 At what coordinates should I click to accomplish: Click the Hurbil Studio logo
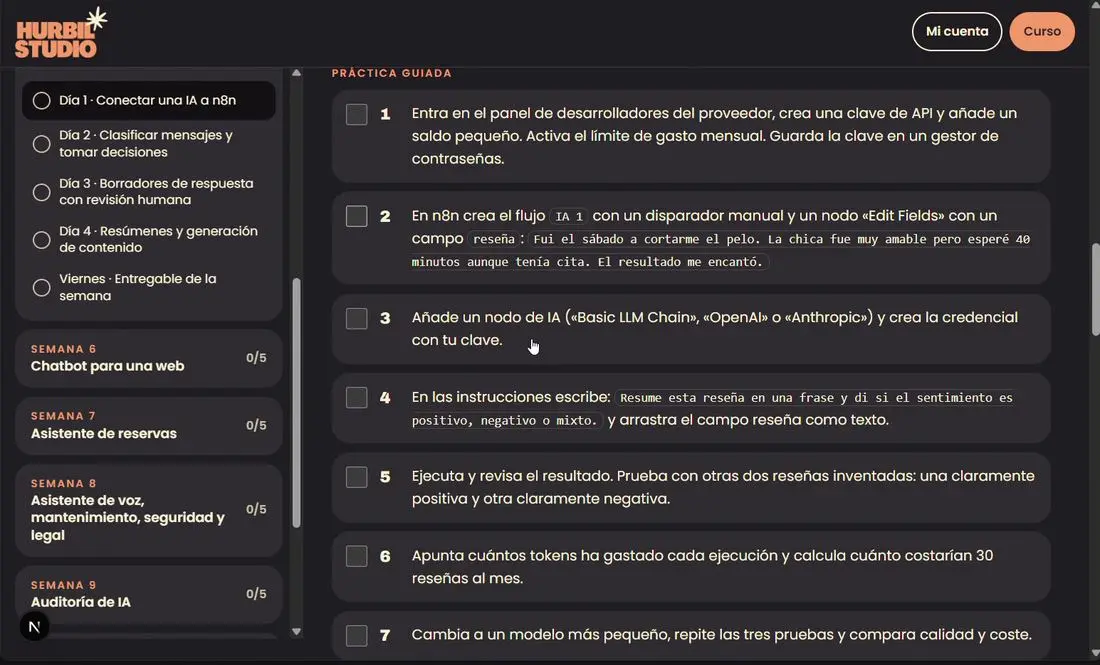61,32
